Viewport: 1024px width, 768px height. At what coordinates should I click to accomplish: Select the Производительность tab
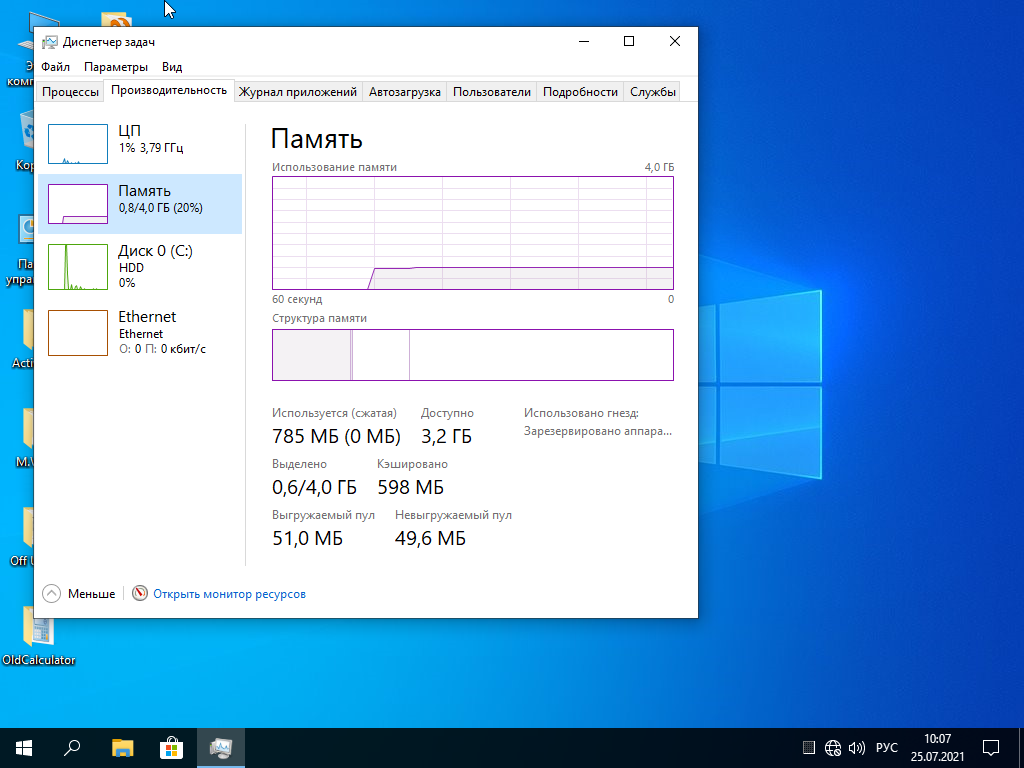pyautogui.click(x=169, y=91)
